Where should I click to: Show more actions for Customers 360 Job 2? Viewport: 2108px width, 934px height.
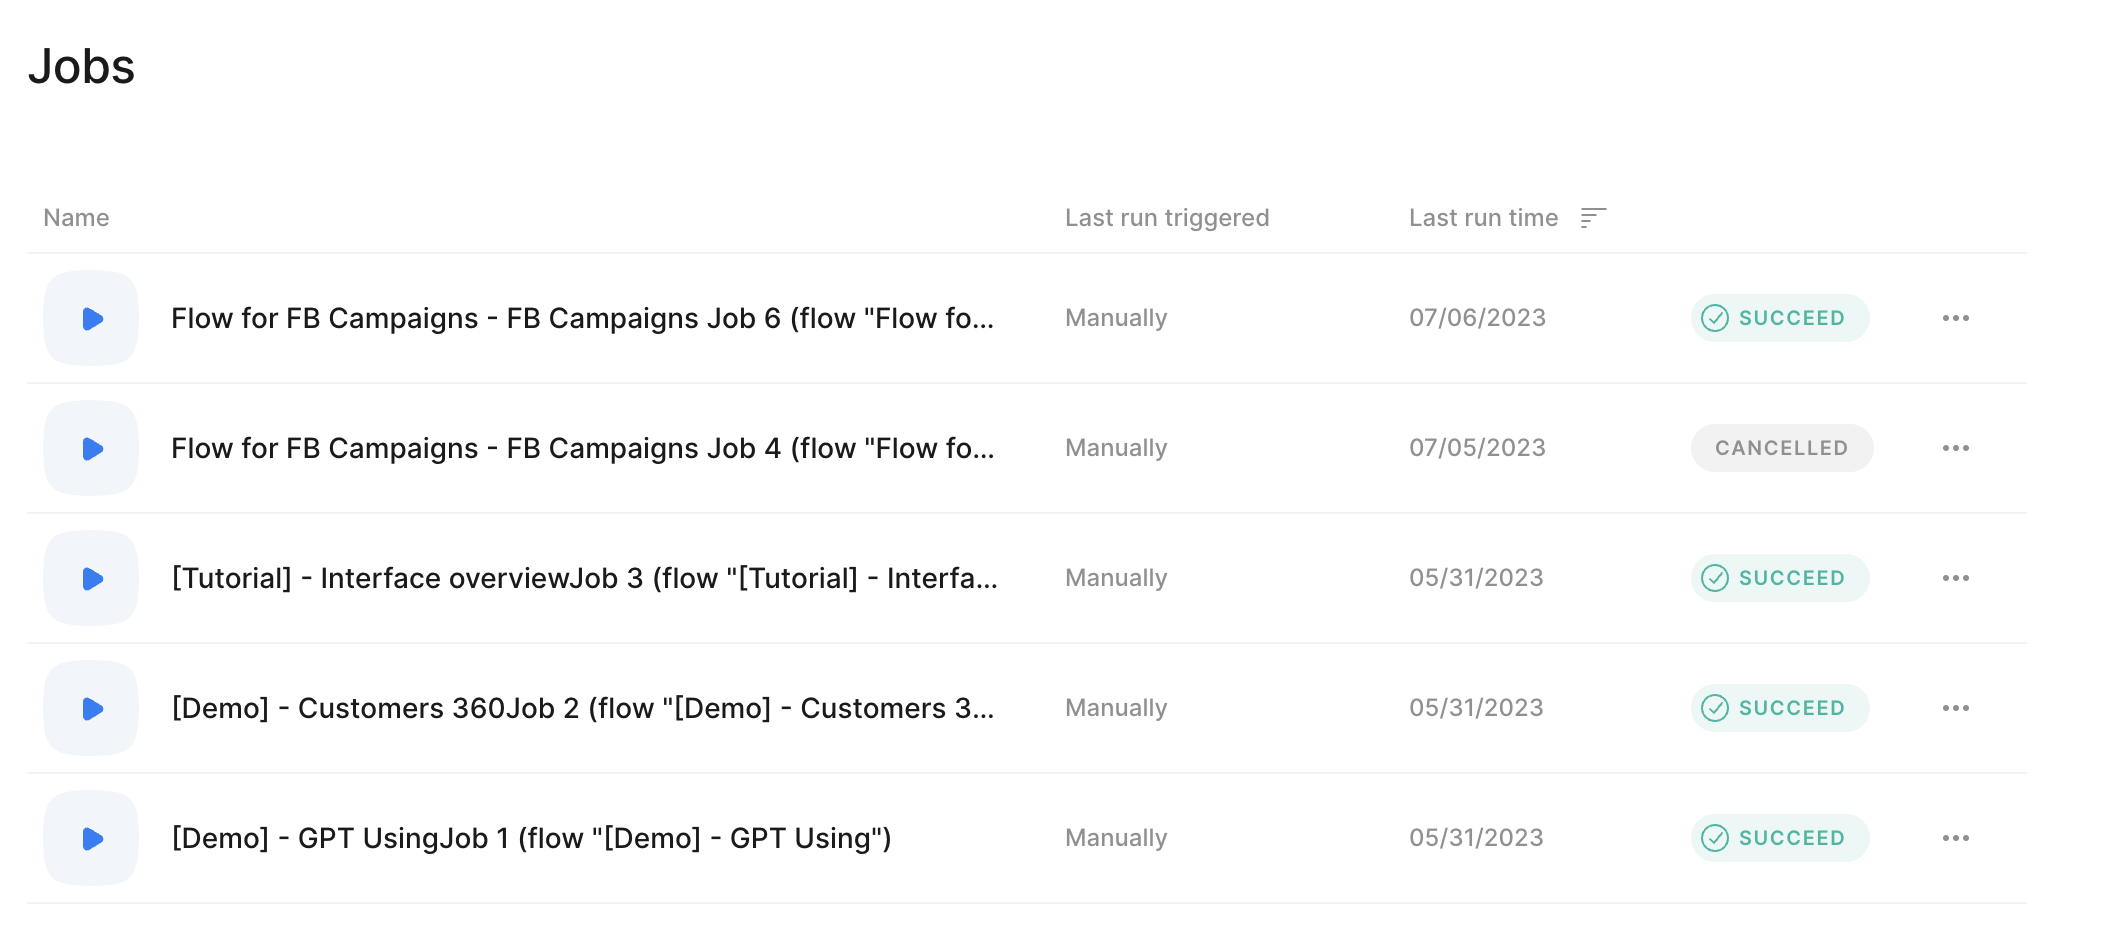(x=1955, y=708)
